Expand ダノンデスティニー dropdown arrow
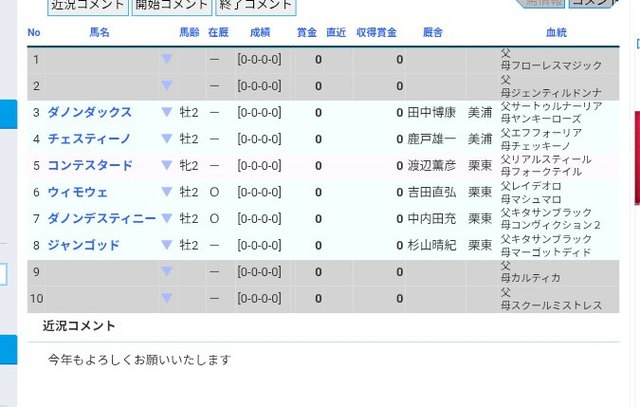The width and height of the screenshot is (640, 407). coord(167,218)
